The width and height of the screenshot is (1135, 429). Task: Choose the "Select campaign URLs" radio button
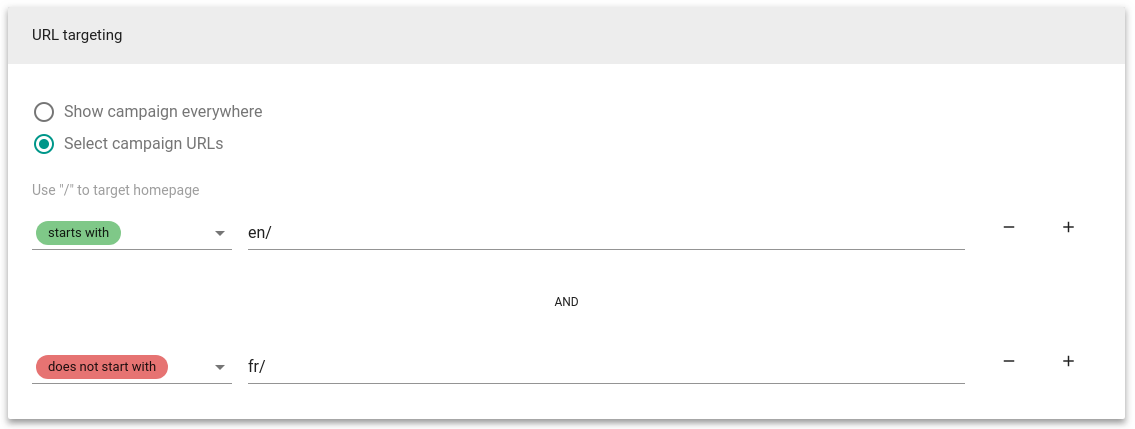44,144
